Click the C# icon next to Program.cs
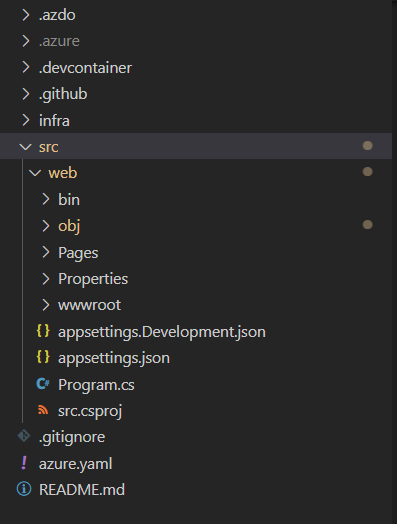The height and width of the screenshot is (524, 397). (x=43, y=384)
